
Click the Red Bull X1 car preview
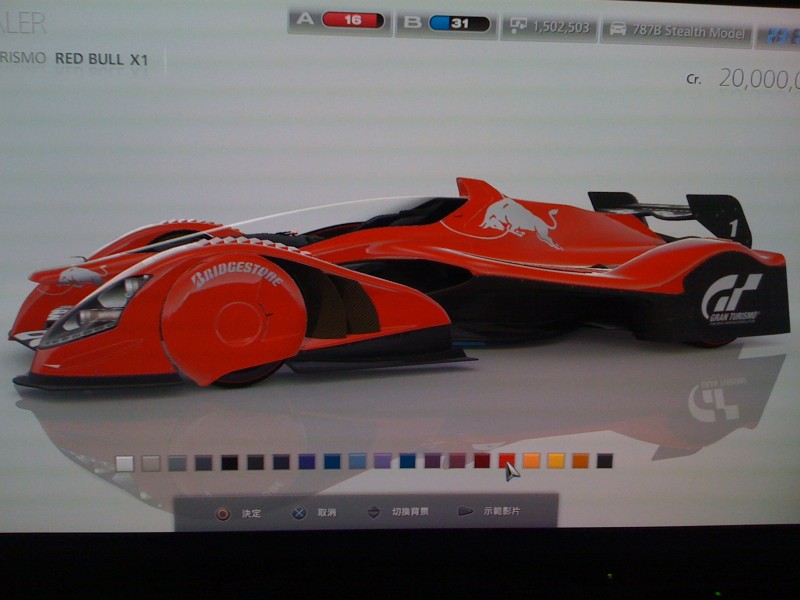click(398, 286)
